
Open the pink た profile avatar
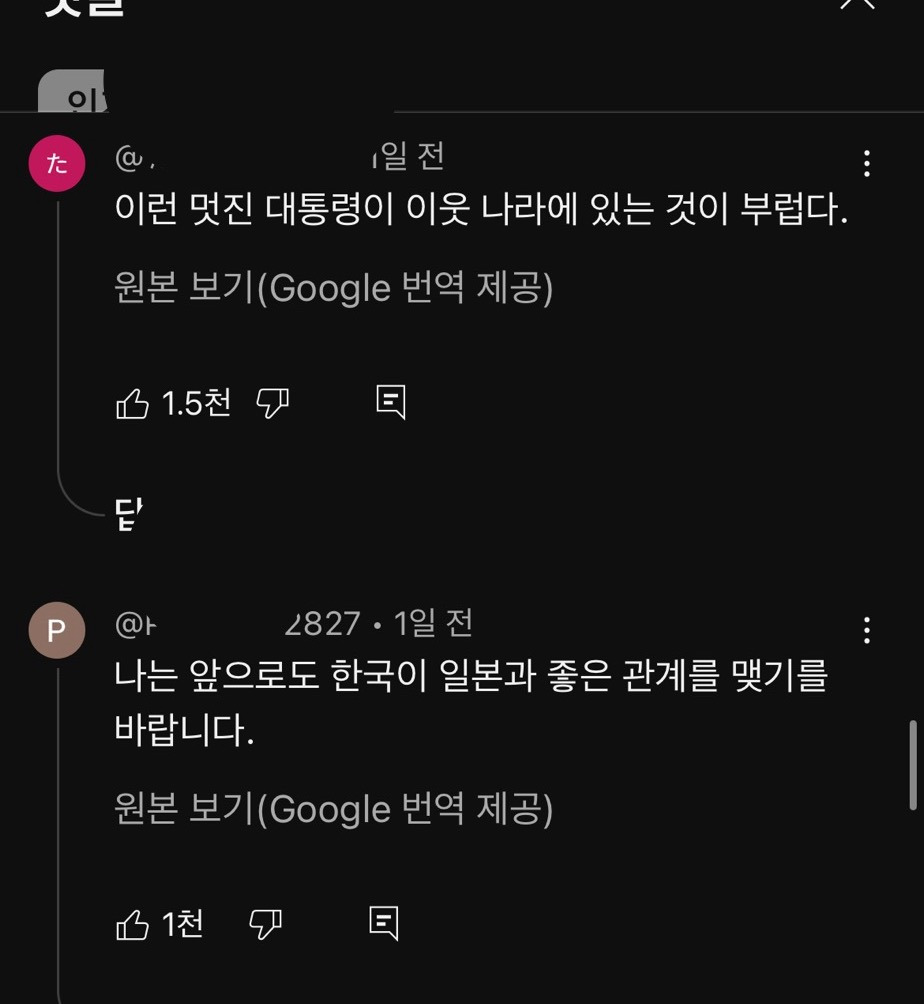coord(57,163)
